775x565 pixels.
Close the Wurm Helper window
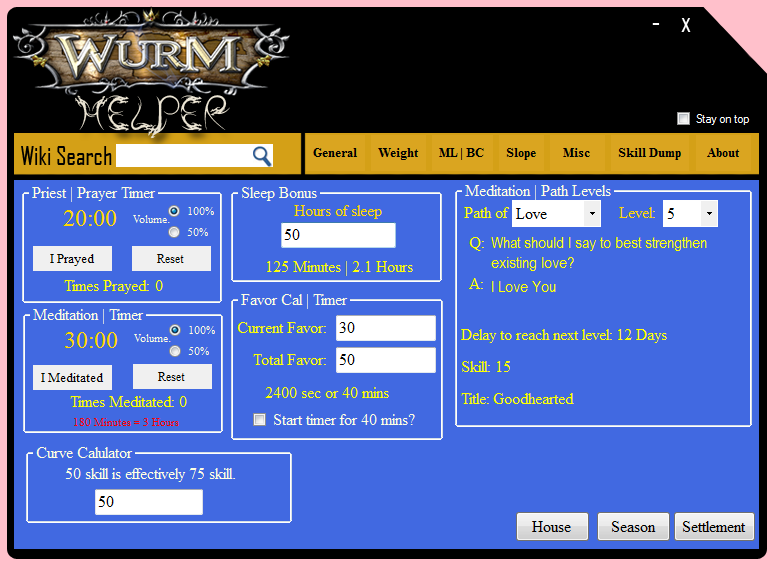686,25
